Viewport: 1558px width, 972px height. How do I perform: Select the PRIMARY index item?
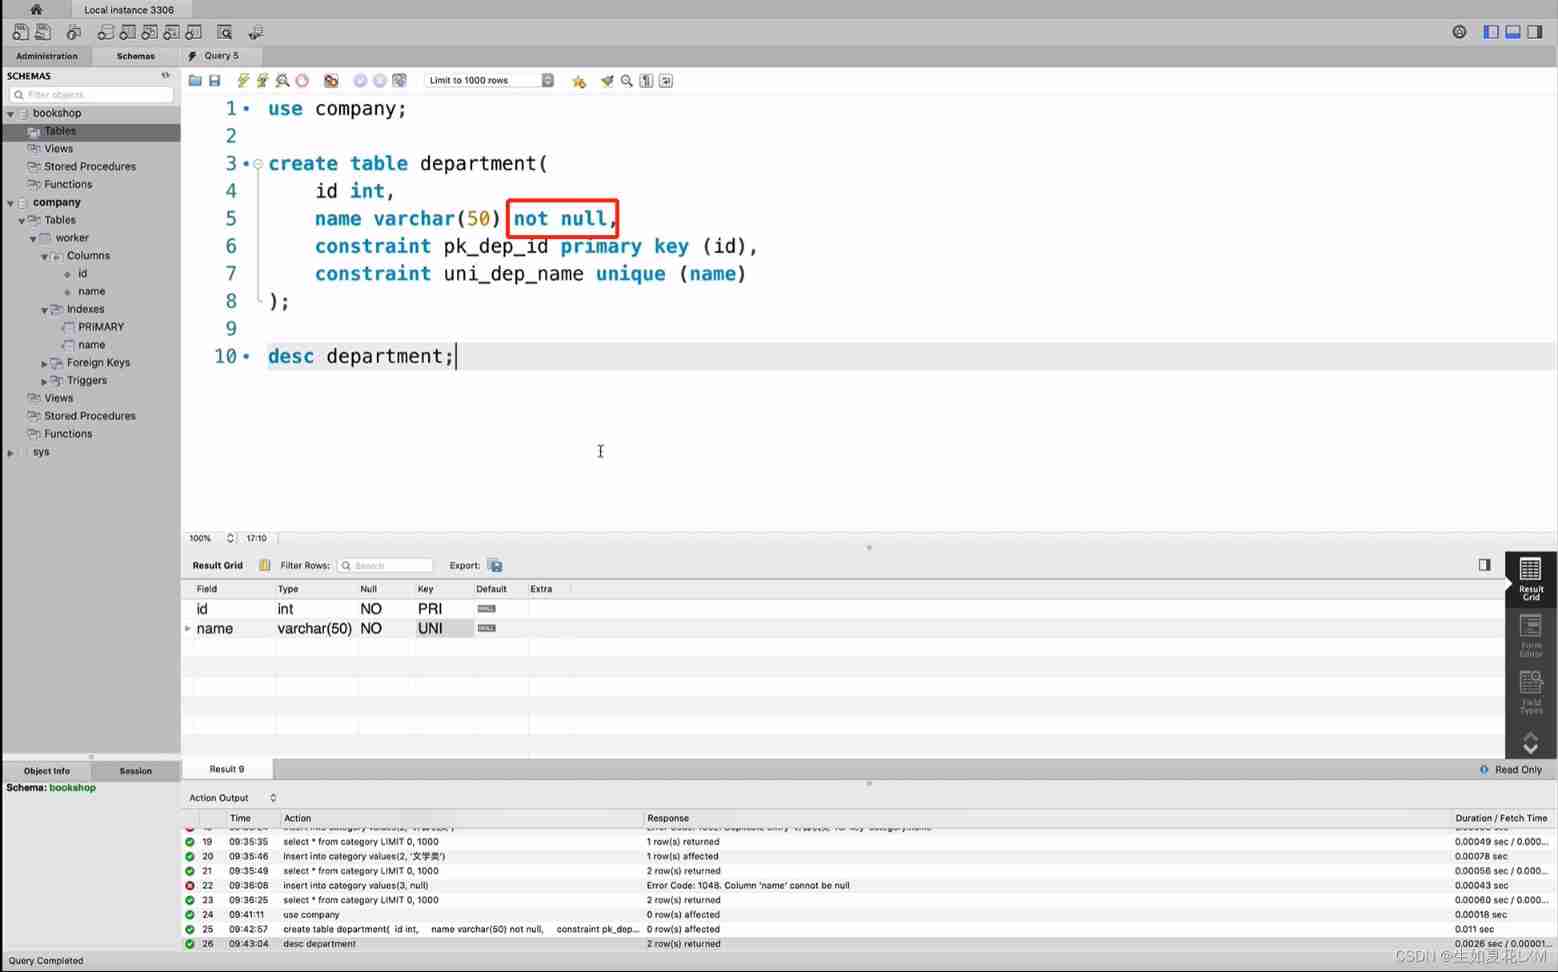[x=101, y=327]
